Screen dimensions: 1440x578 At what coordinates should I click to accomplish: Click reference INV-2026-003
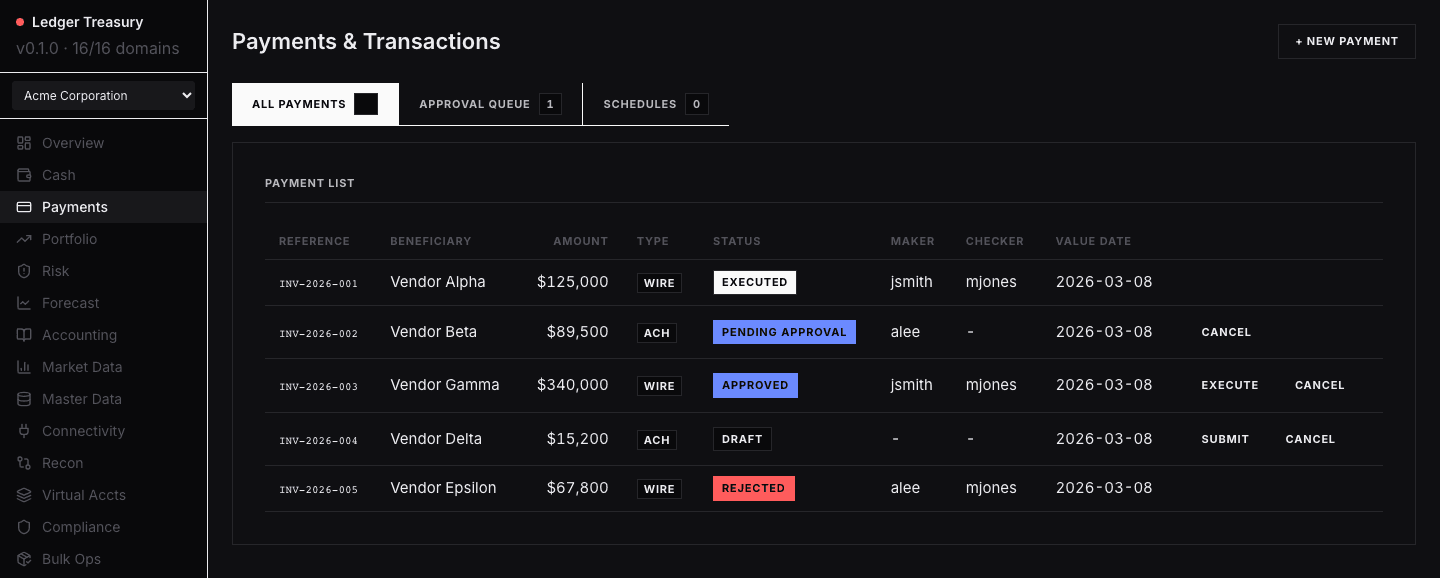(x=318, y=387)
